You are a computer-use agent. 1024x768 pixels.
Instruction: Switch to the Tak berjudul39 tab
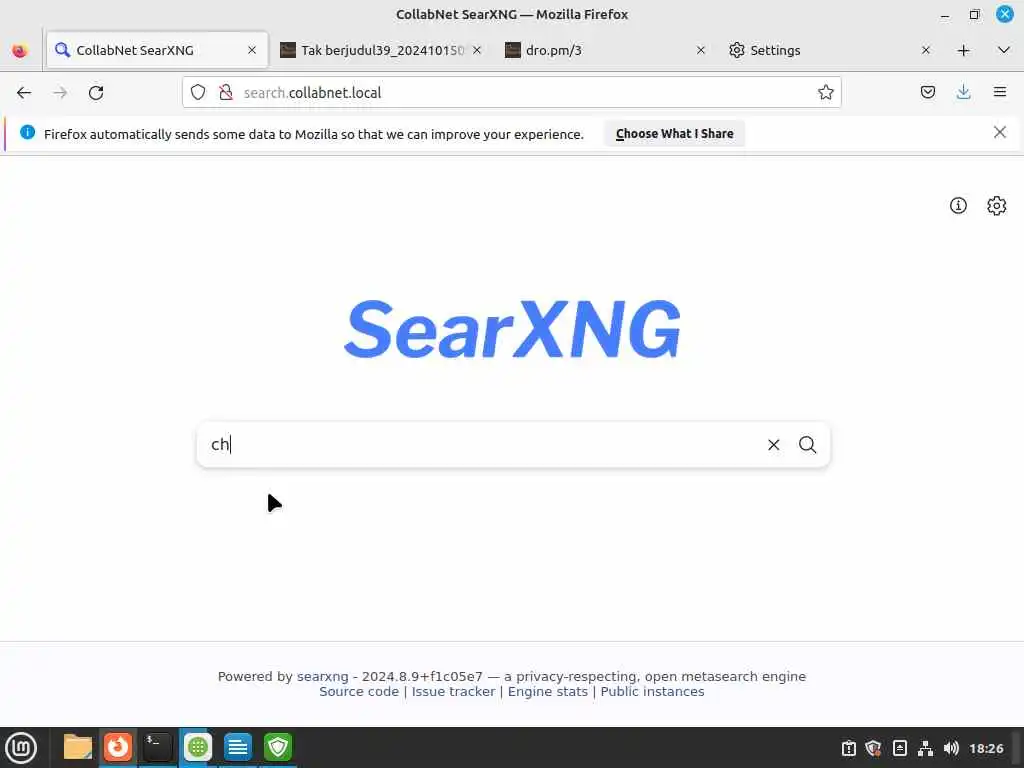(x=382, y=50)
